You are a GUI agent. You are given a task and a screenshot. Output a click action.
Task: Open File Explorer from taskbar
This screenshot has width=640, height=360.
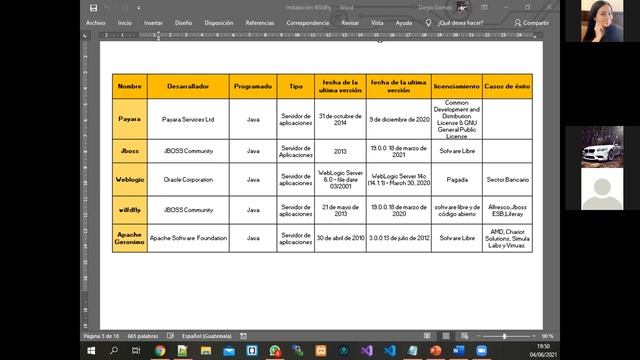206,351
